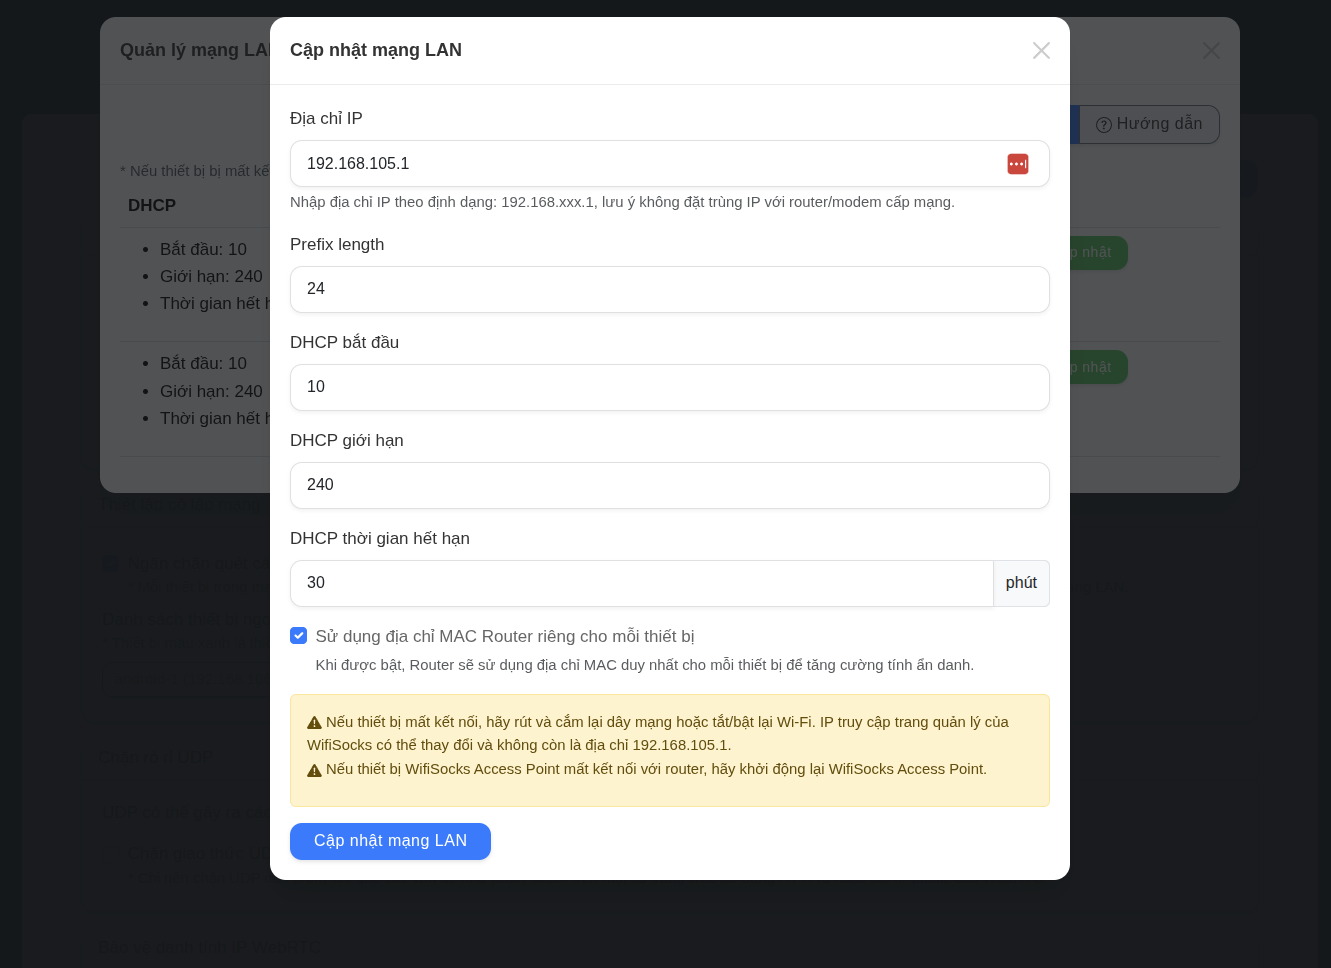This screenshot has width=1331, height=968.
Task: Click the blue button left of Hướng dẫn
Action: [1075, 125]
